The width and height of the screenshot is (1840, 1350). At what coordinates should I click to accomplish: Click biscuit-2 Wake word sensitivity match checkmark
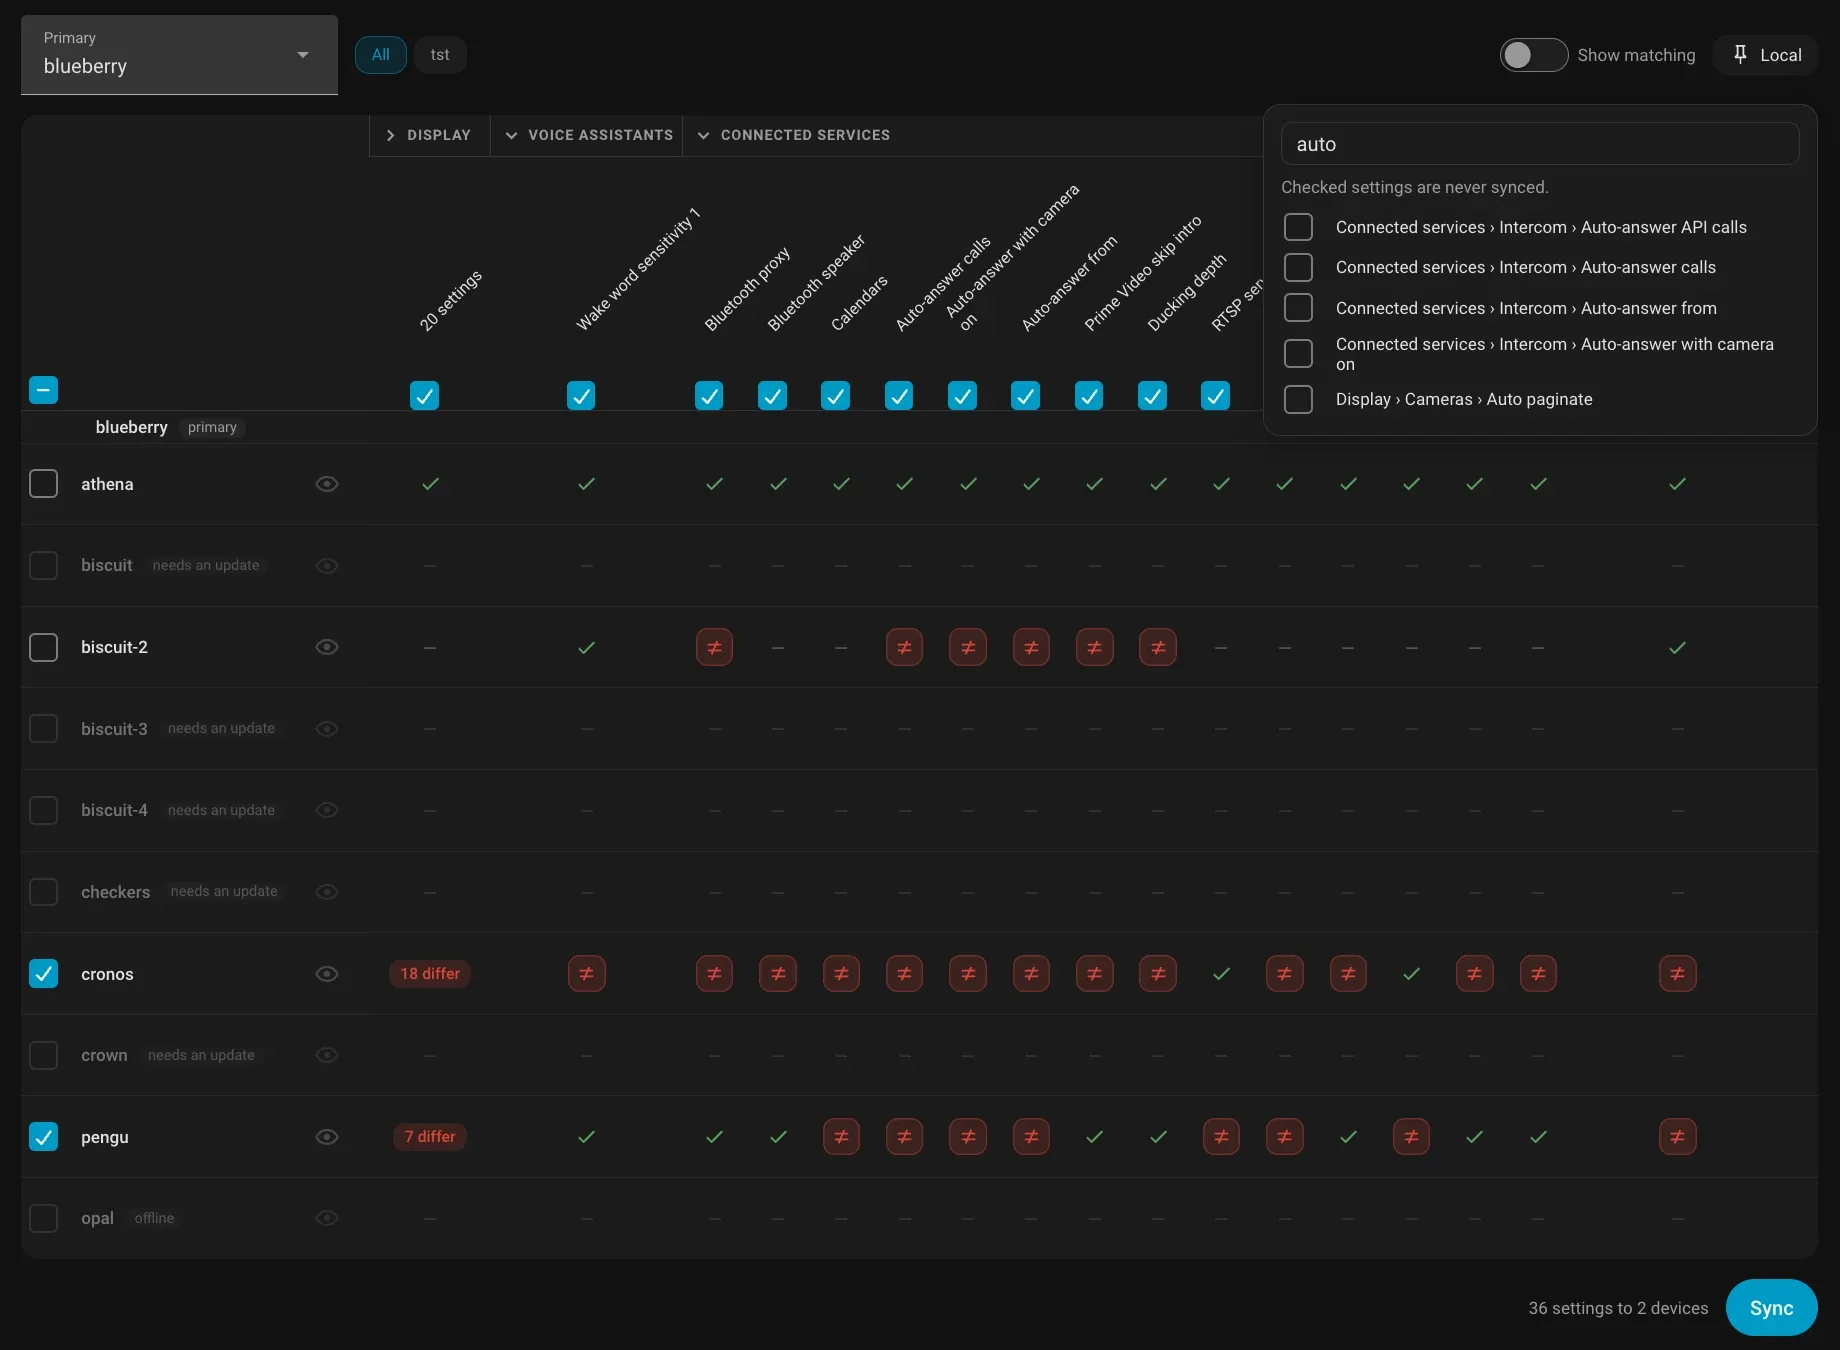586,648
